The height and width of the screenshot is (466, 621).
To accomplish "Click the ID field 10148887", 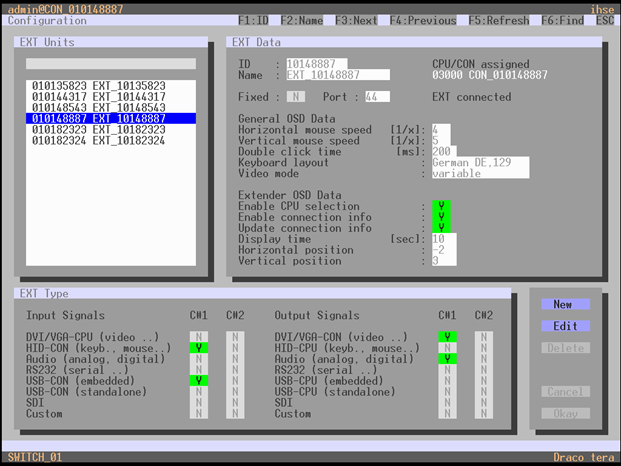I will 317,64.
